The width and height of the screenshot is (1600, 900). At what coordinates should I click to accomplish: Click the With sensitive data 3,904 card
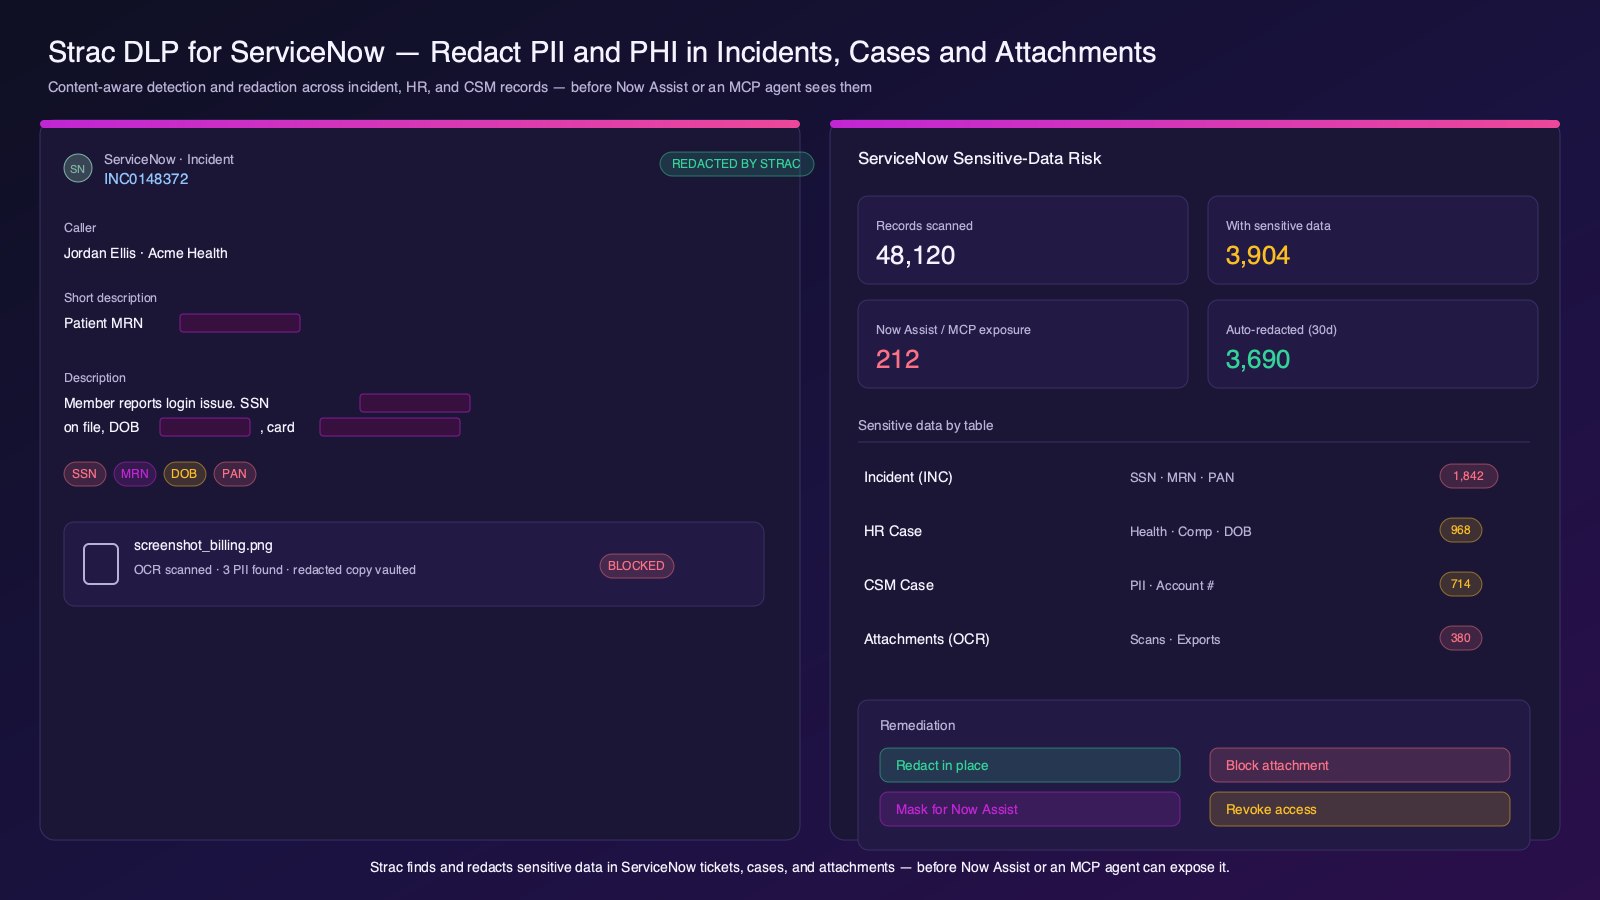click(x=1373, y=240)
